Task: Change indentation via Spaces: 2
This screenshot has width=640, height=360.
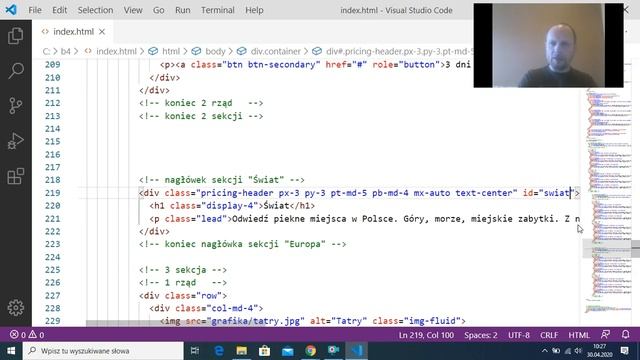Action: click(480, 335)
